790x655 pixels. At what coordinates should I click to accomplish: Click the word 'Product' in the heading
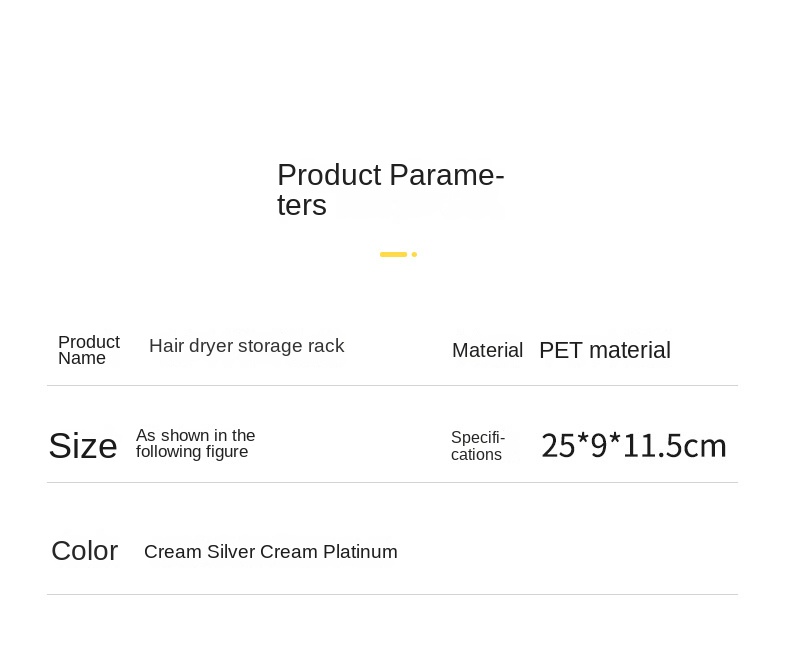[329, 175]
